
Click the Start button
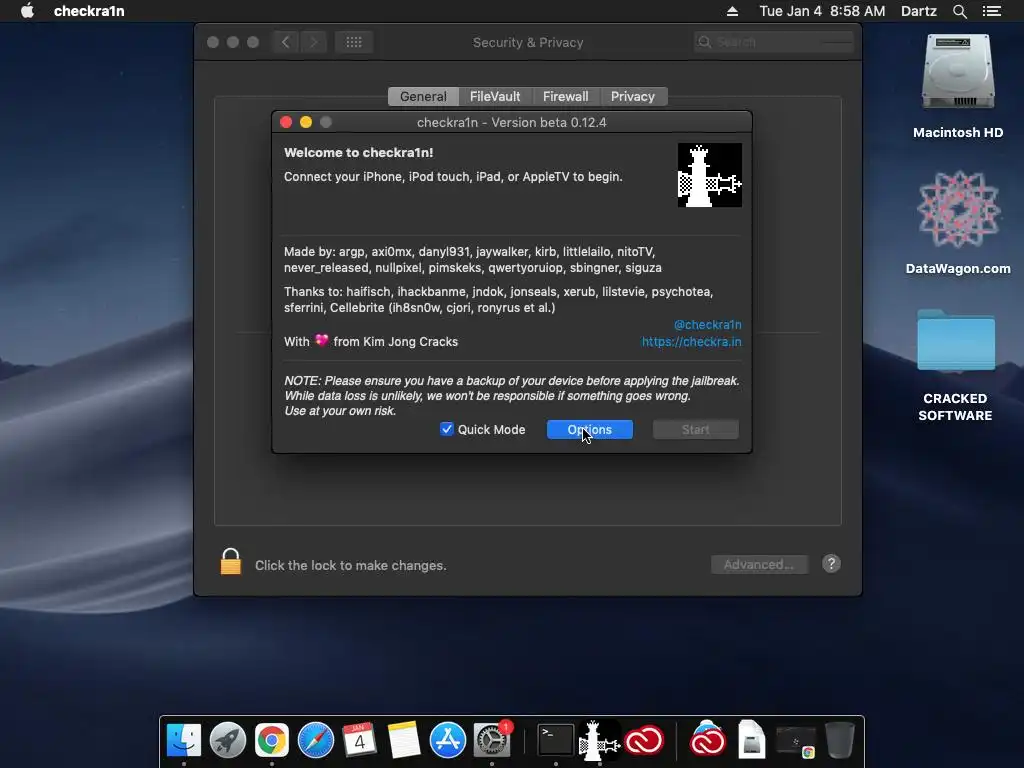[x=696, y=429]
